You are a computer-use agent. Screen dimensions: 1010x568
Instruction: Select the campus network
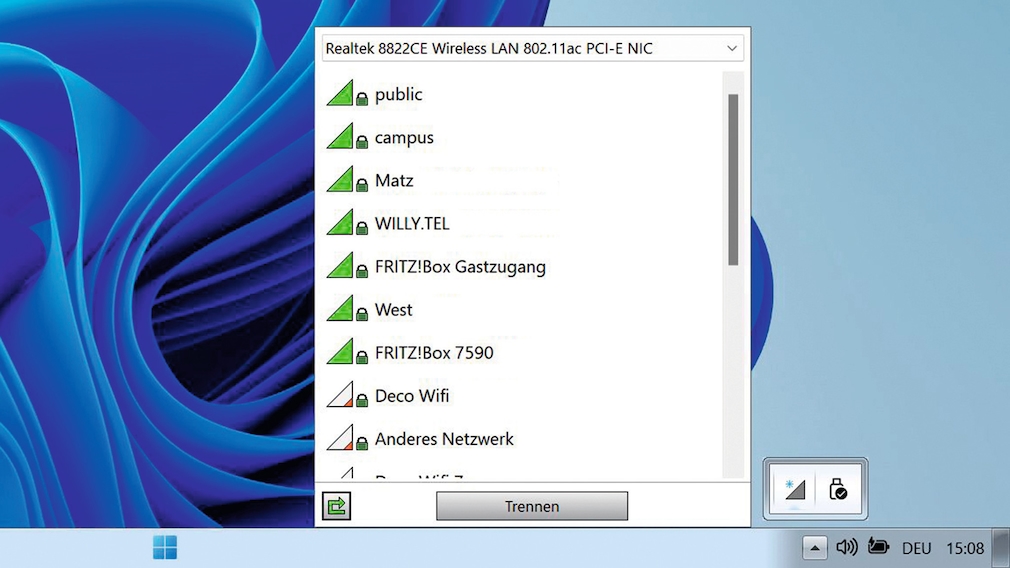tap(404, 138)
